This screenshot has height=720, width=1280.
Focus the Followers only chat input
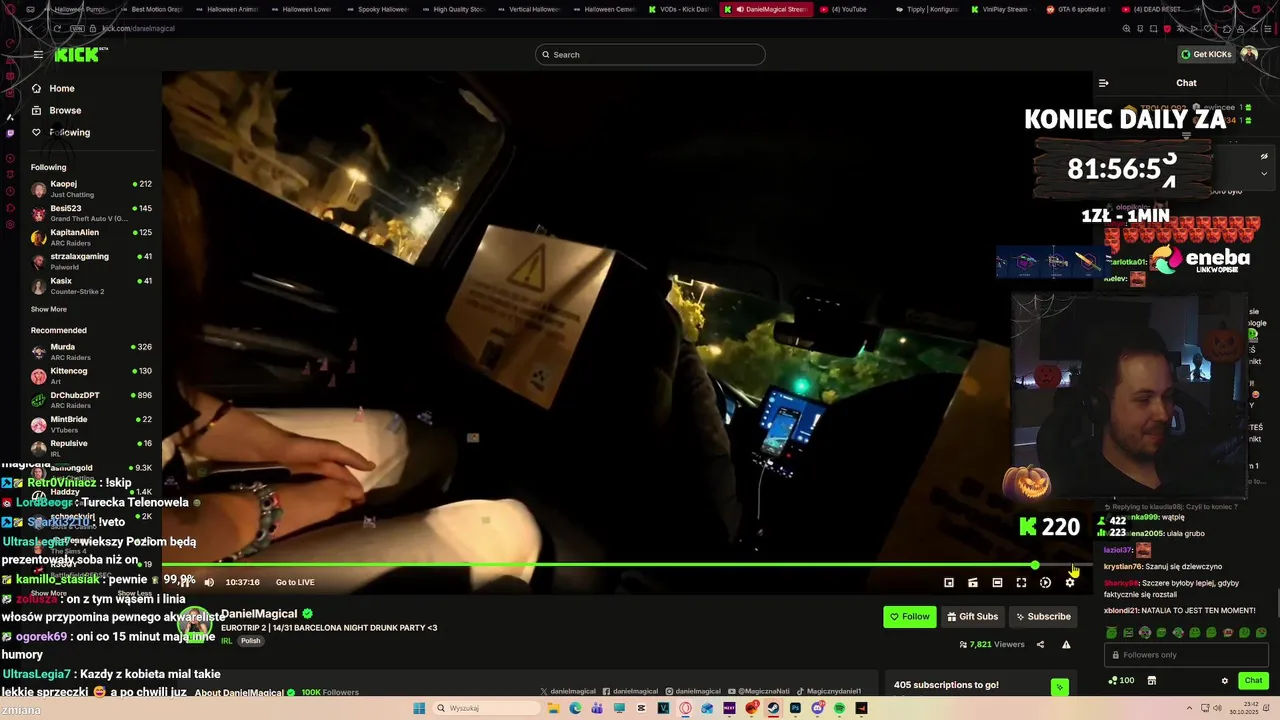pyautogui.click(x=1186, y=655)
